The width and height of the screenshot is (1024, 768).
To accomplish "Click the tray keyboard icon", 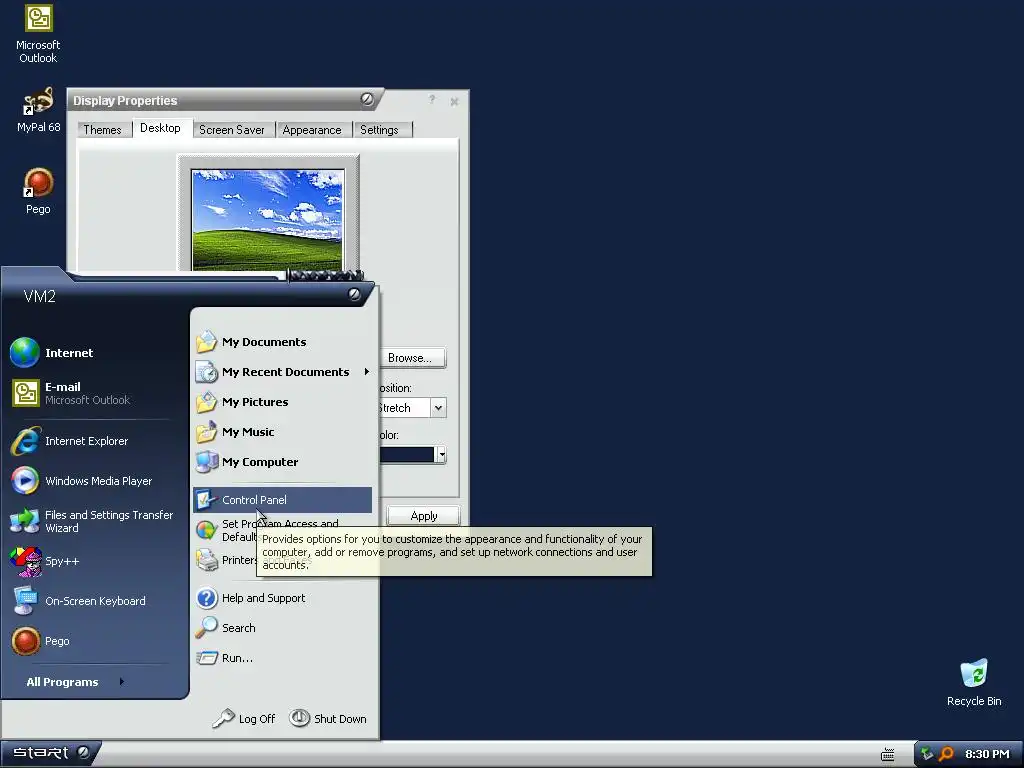I will pyautogui.click(x=888, y=755).
